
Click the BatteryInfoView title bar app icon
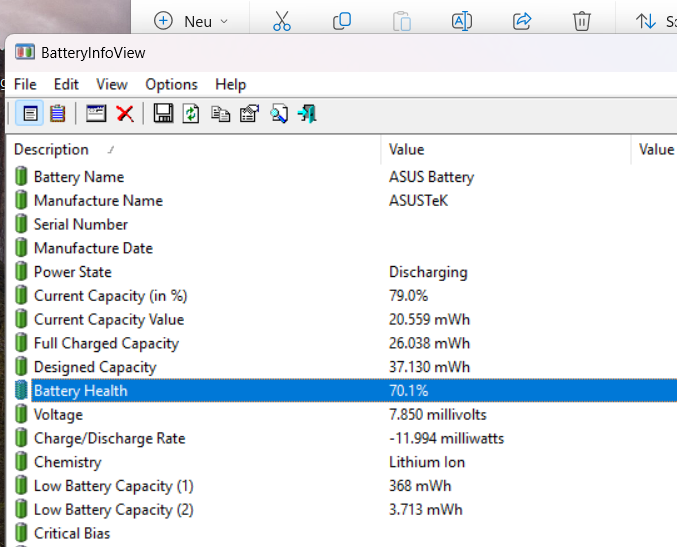(25, 52)
